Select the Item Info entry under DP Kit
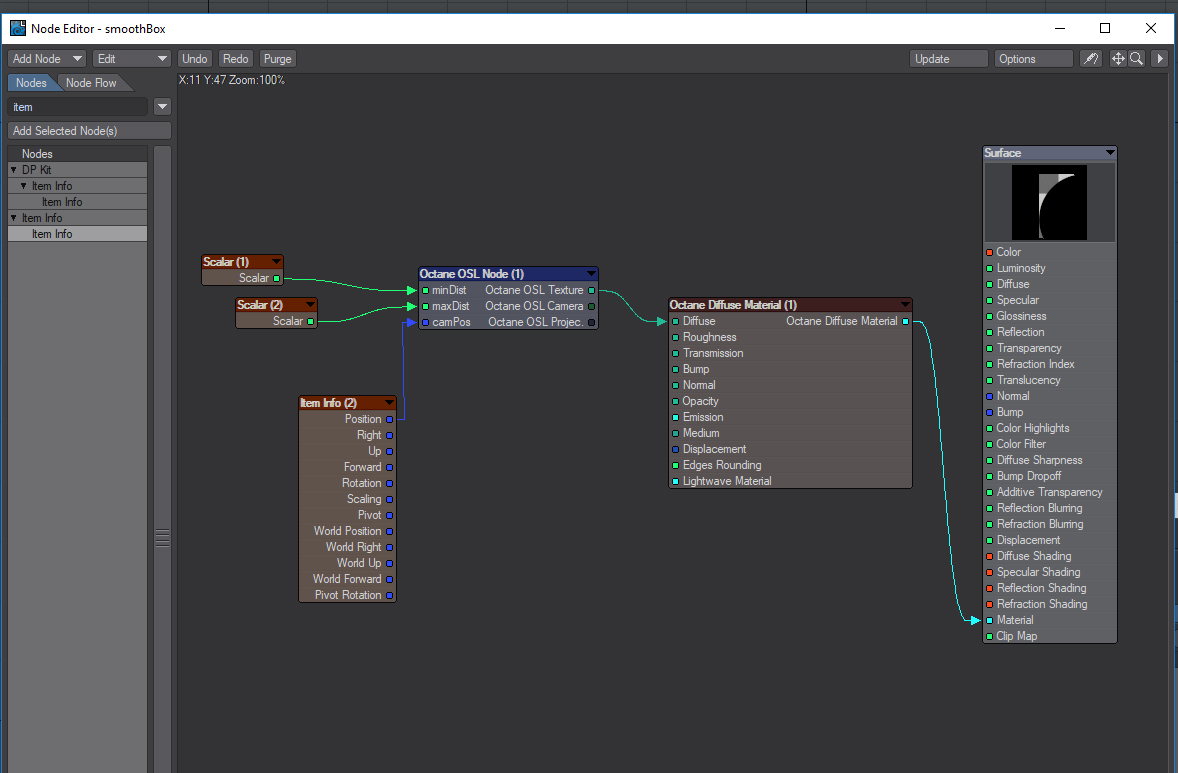Image resolution: width=1178 pixels, height=773 pixels. click(77, 202)
